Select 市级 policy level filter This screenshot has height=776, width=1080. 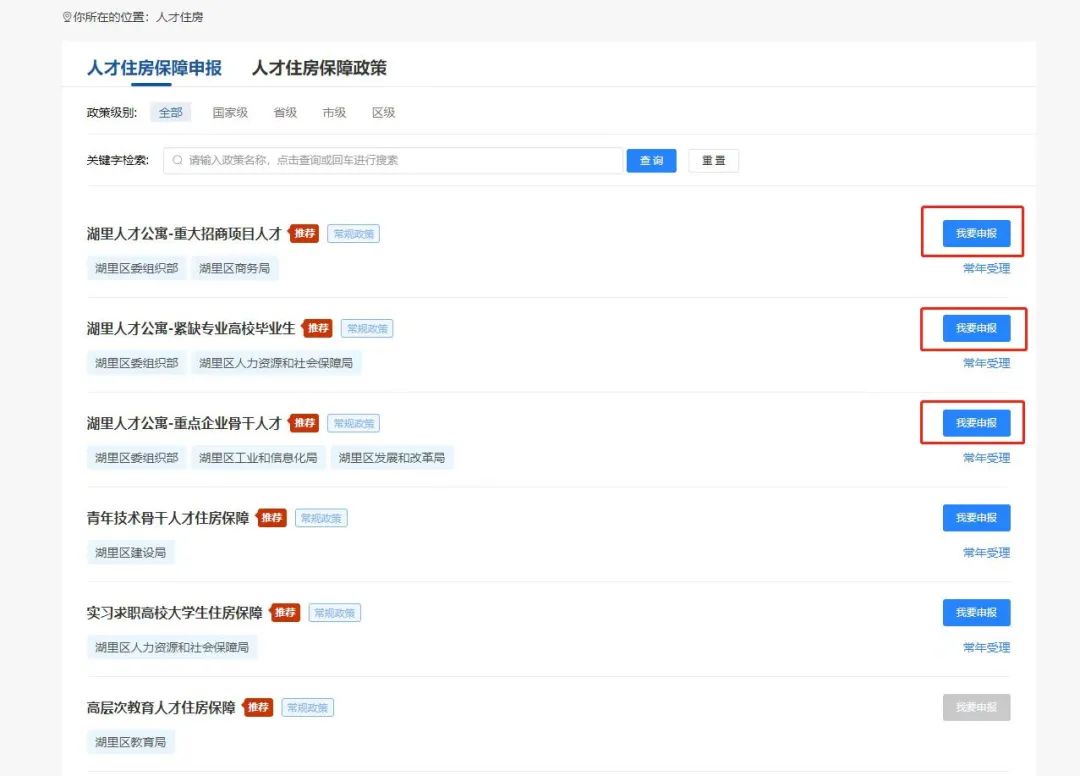pyautogui.click(x=334, y=113)
